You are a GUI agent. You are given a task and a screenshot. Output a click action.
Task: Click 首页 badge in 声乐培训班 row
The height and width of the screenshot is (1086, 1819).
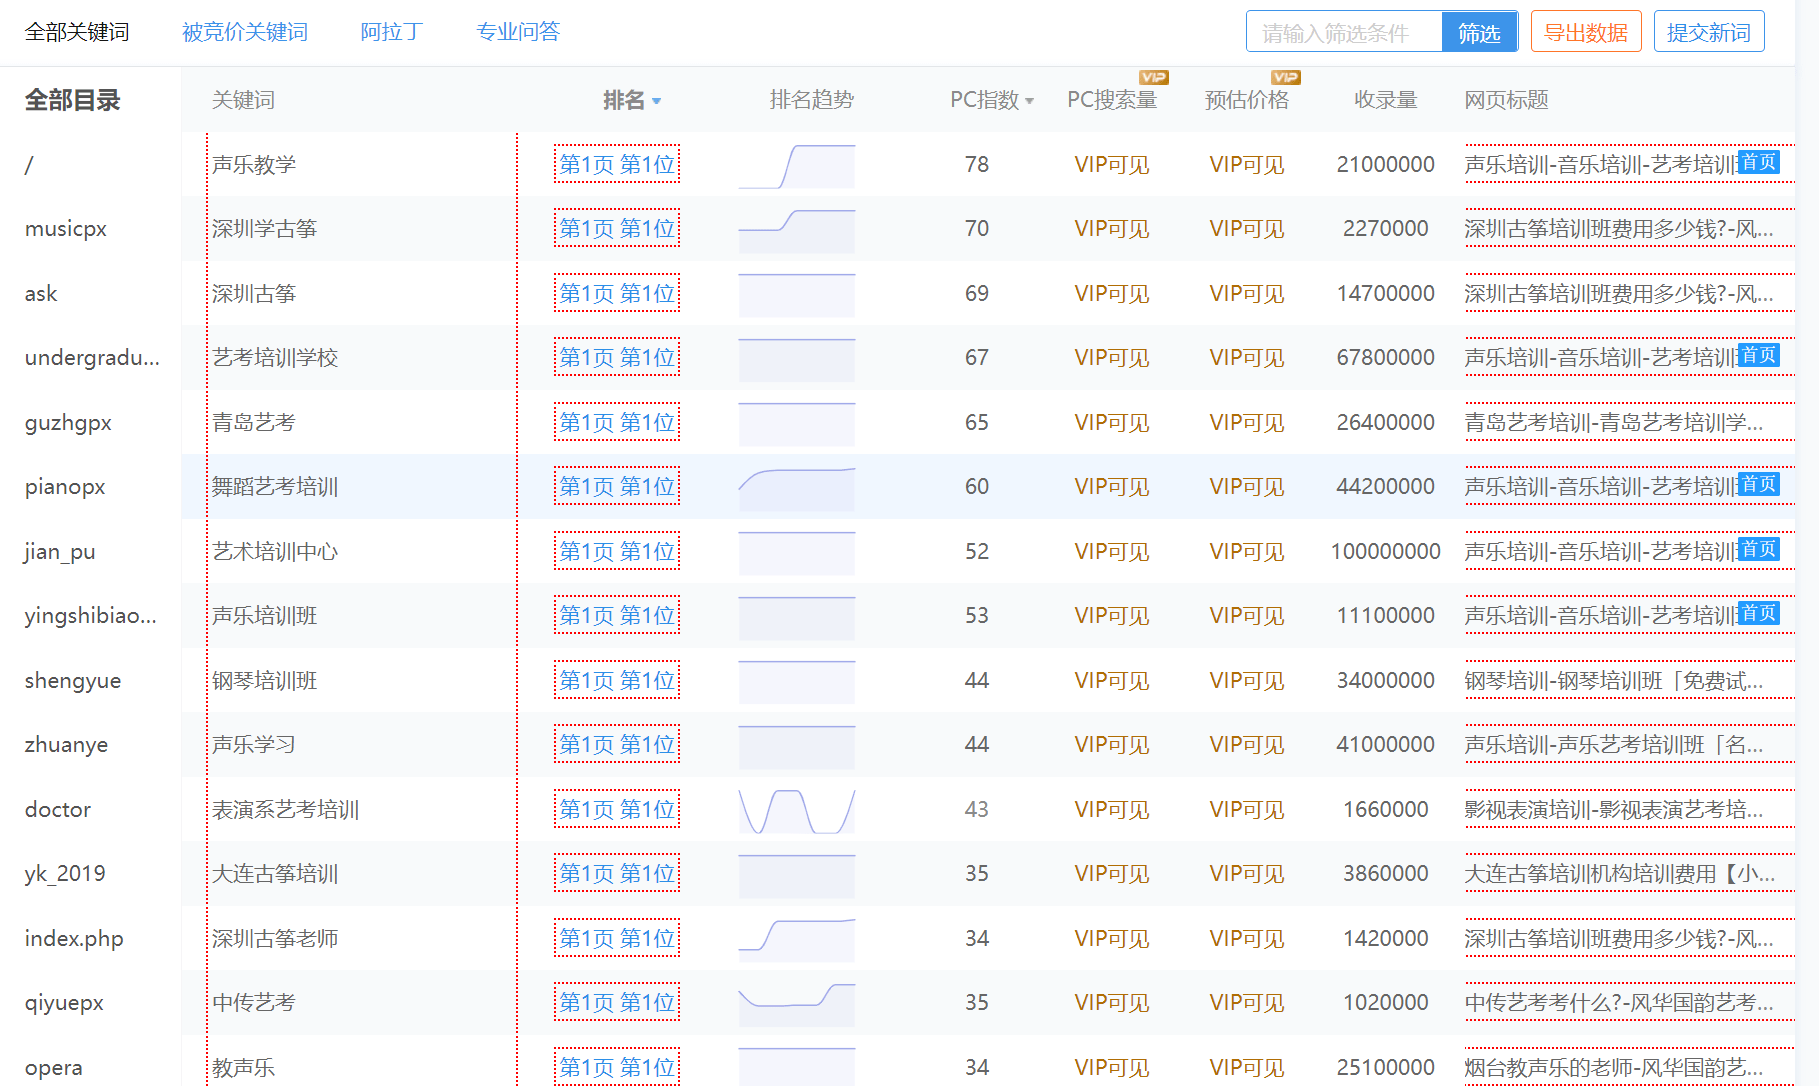[x=1758, y=613]
